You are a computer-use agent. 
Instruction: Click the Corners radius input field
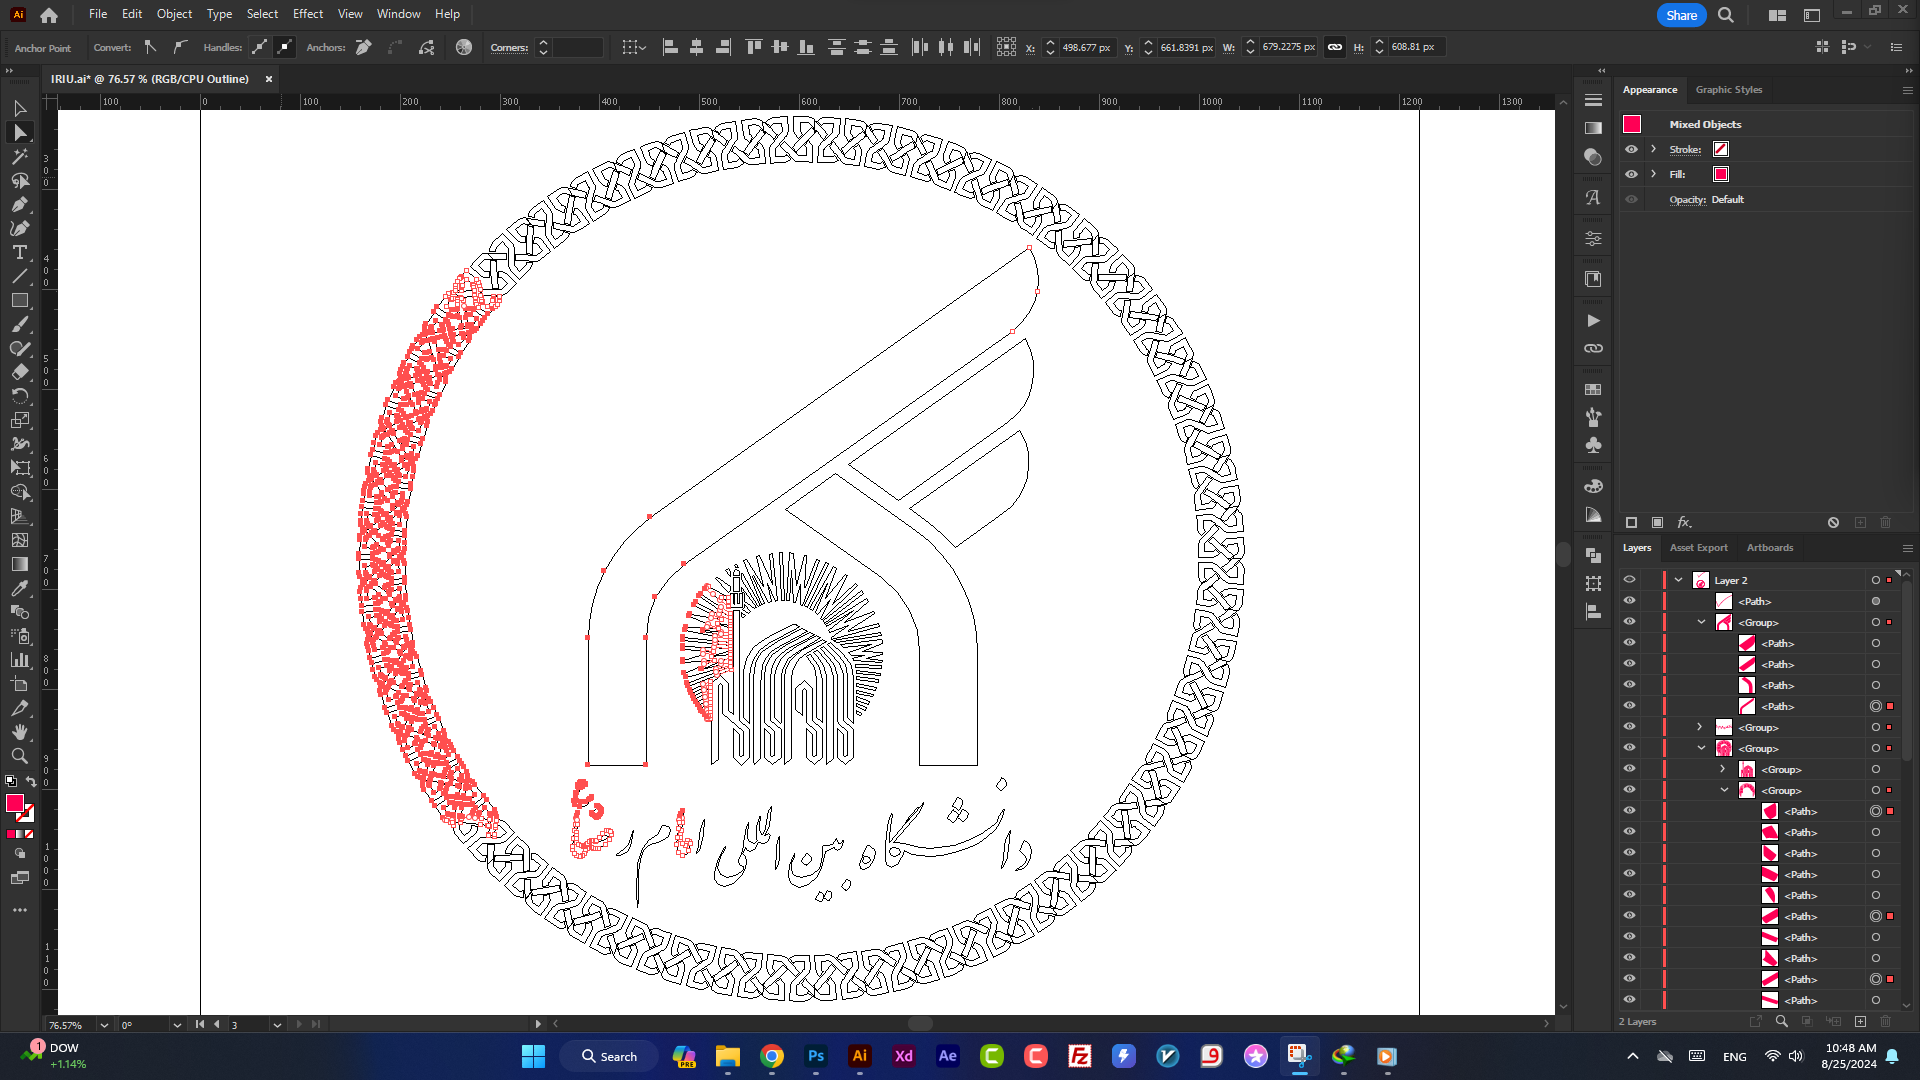(x=578, y=47)
